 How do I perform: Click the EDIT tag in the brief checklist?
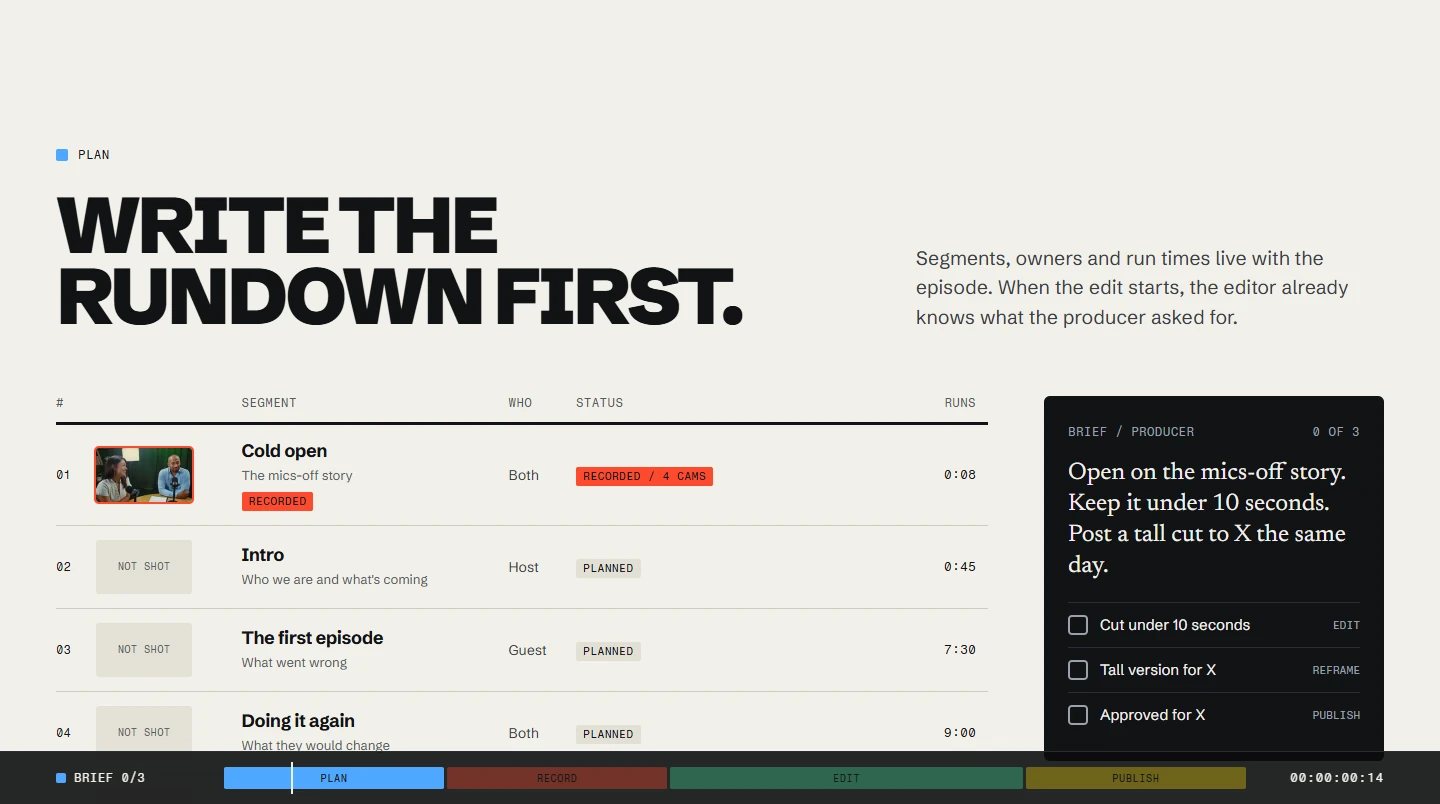click(1346, 625)
